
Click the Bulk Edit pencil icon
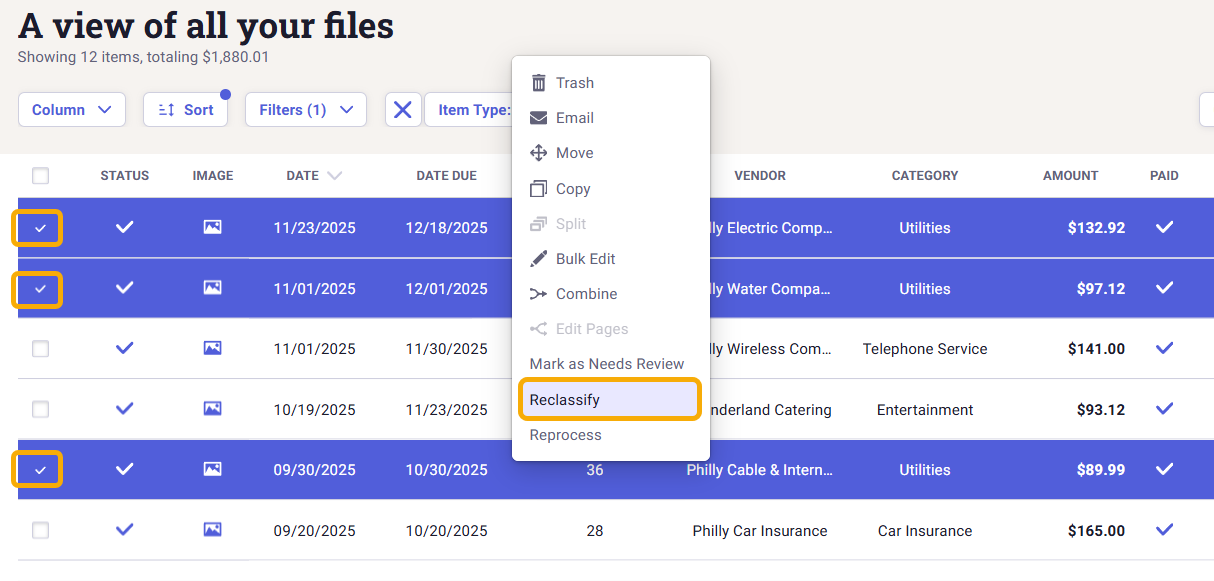539,259
